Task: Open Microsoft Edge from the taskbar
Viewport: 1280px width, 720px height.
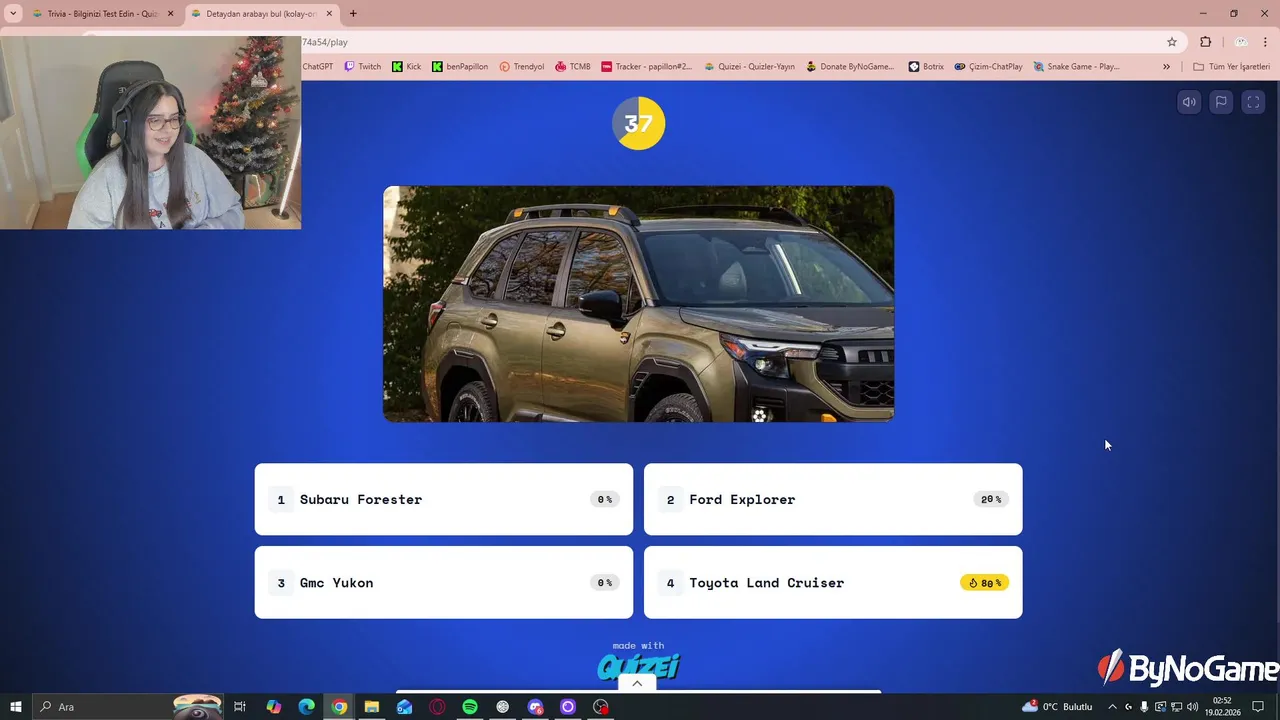Action: tap(306, 707)
